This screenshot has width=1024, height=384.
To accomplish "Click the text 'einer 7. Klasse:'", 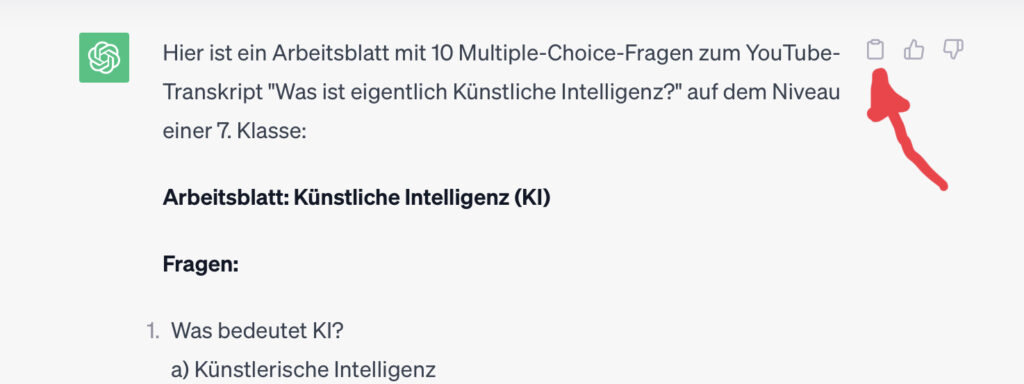I will tap(234, 132).
